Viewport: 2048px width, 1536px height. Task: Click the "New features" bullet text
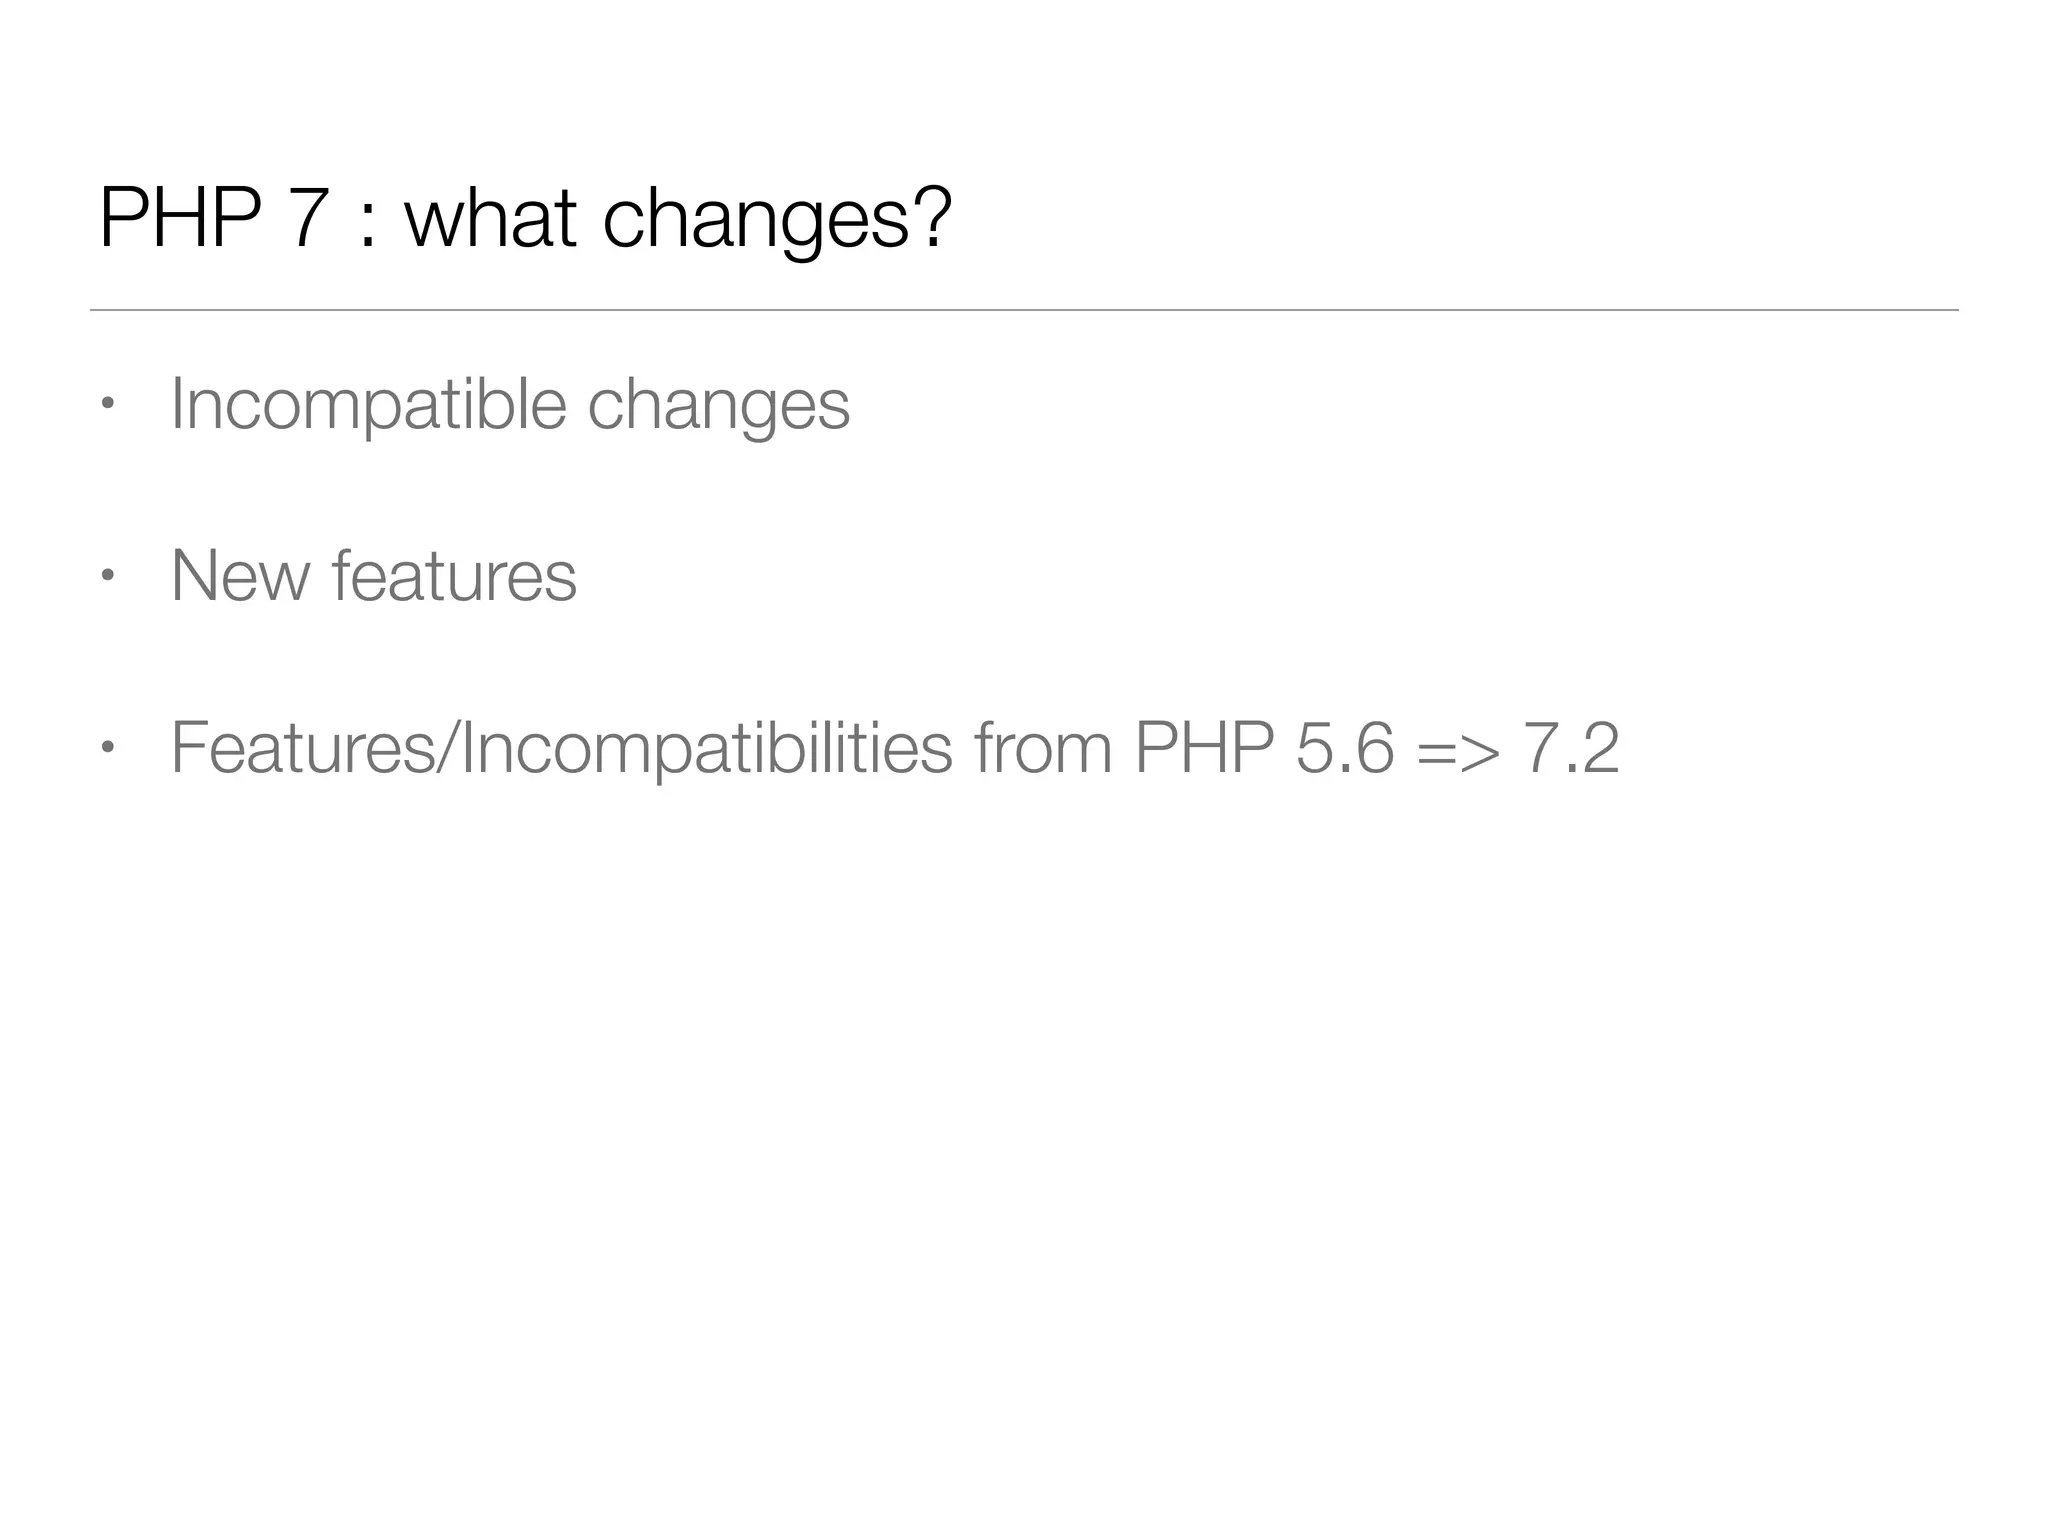tap(373, 576)
